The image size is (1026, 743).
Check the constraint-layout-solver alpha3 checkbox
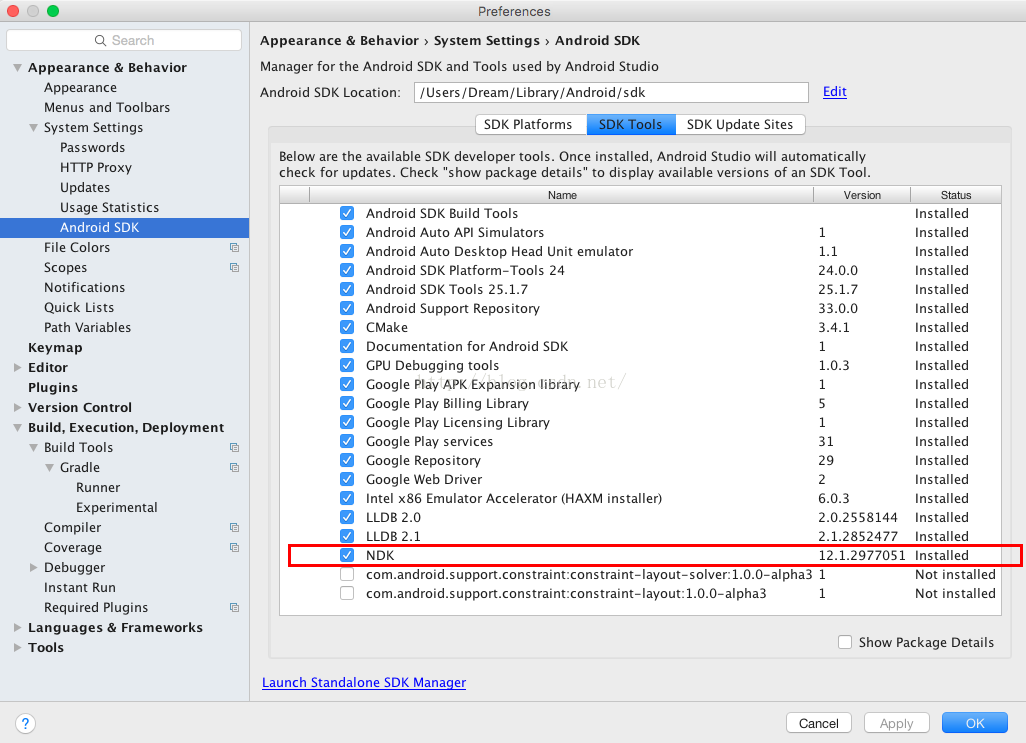coord(347,574)
